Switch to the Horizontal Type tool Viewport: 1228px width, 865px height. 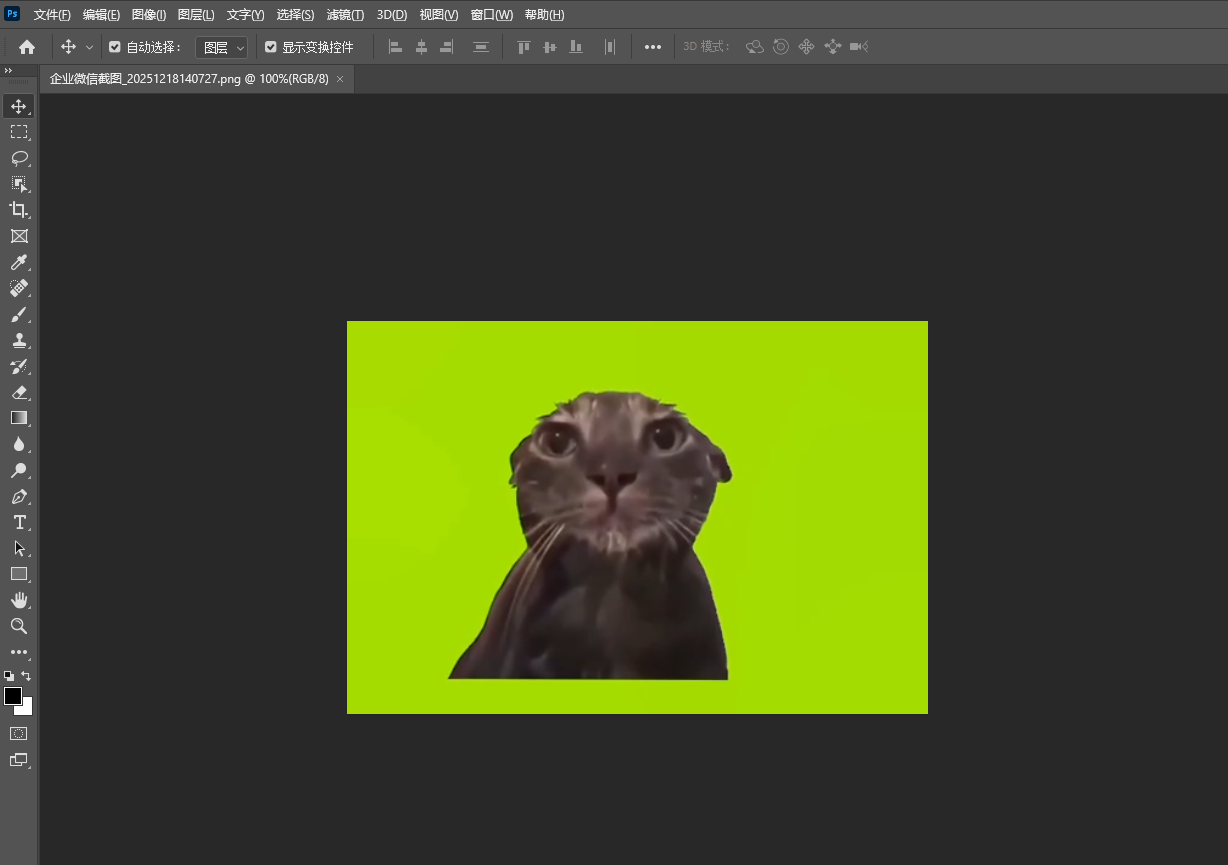pyautogui.click(x=19, y=522)
